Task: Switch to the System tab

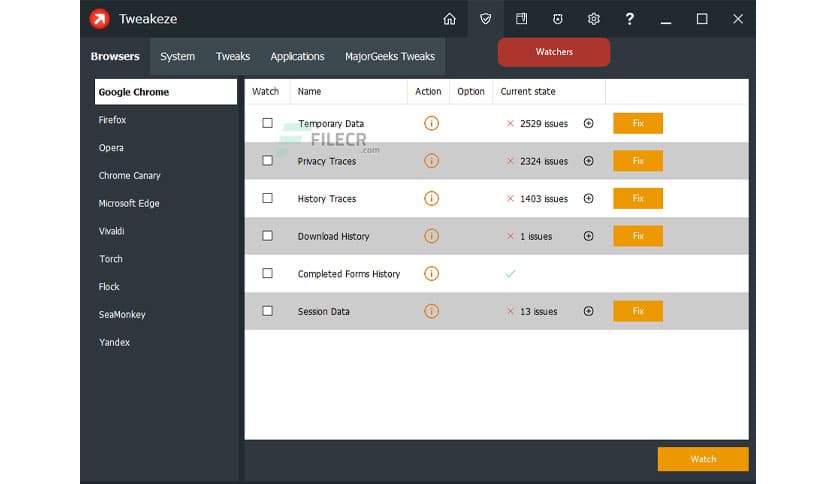Action: click(177, 56)
